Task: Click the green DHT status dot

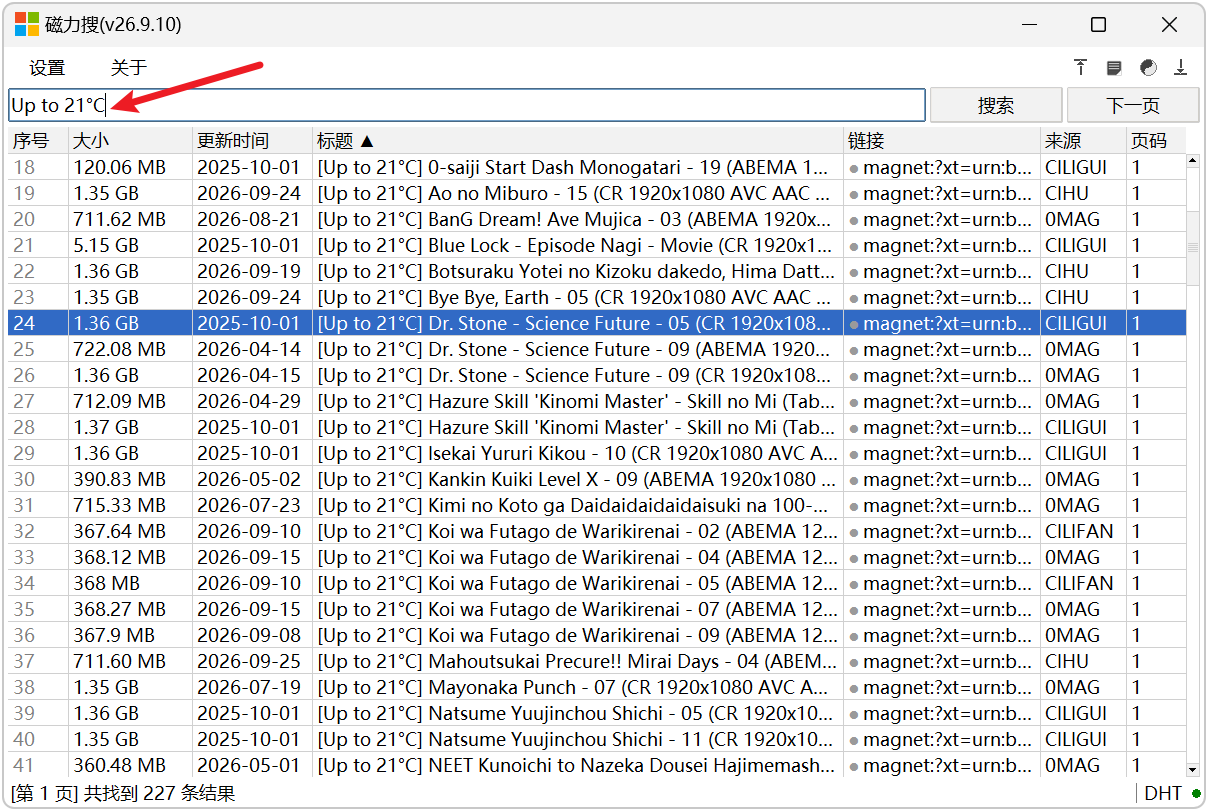Action: 1195,793
